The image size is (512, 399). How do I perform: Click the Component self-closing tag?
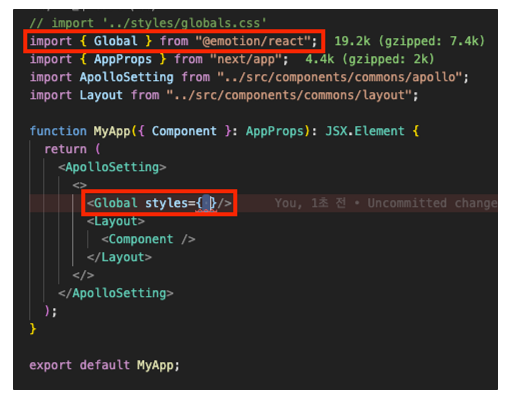coord(148,239)
